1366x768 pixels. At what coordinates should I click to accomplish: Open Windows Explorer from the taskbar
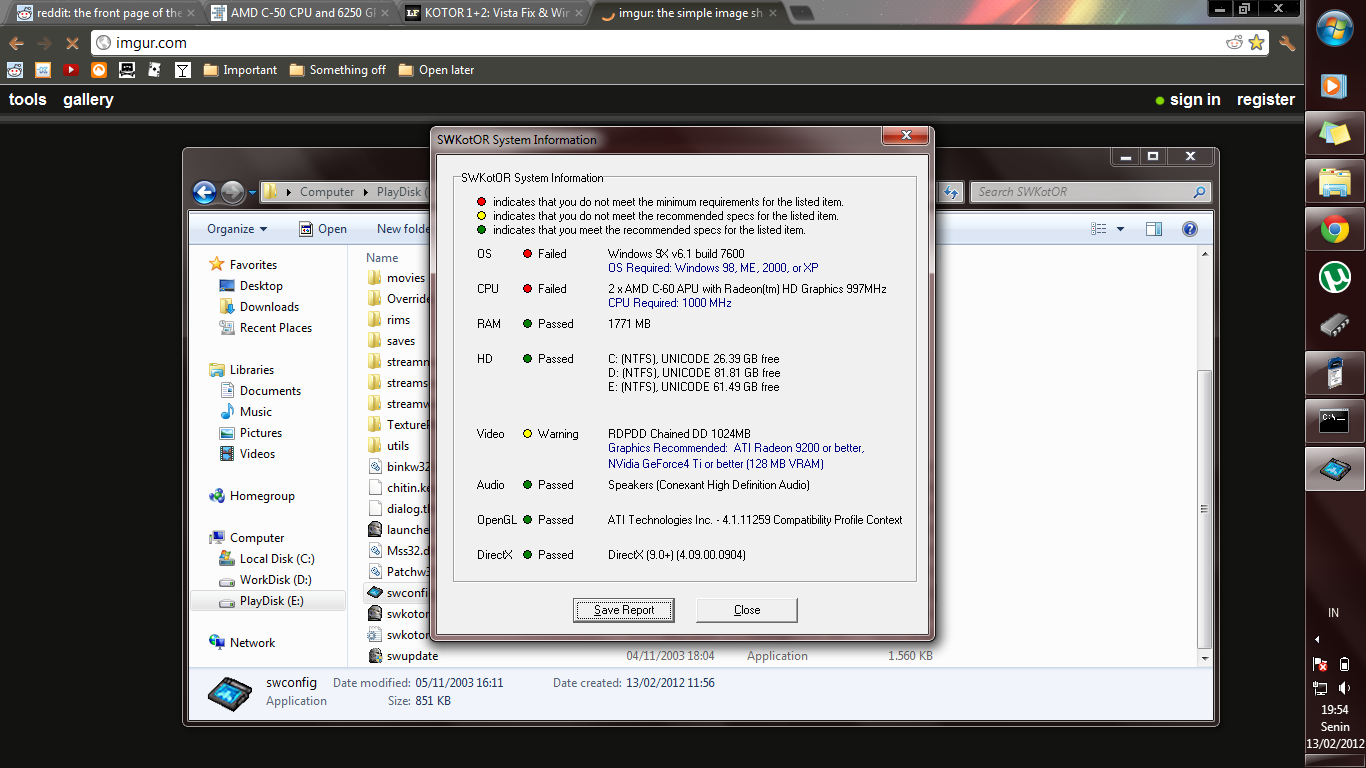coord(1334,182)
